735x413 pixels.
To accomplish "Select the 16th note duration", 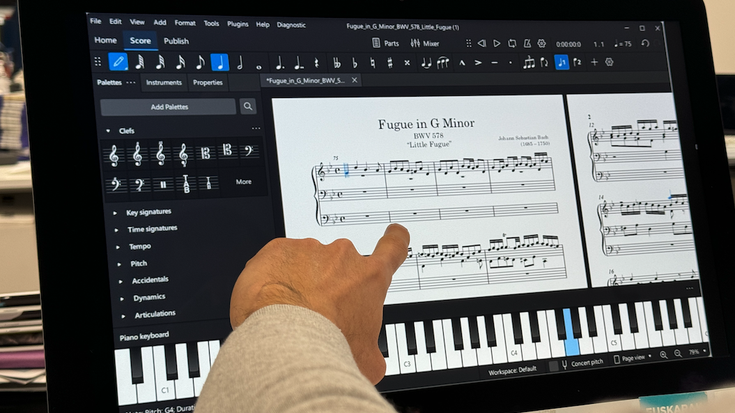I will [x=180, y=62].
